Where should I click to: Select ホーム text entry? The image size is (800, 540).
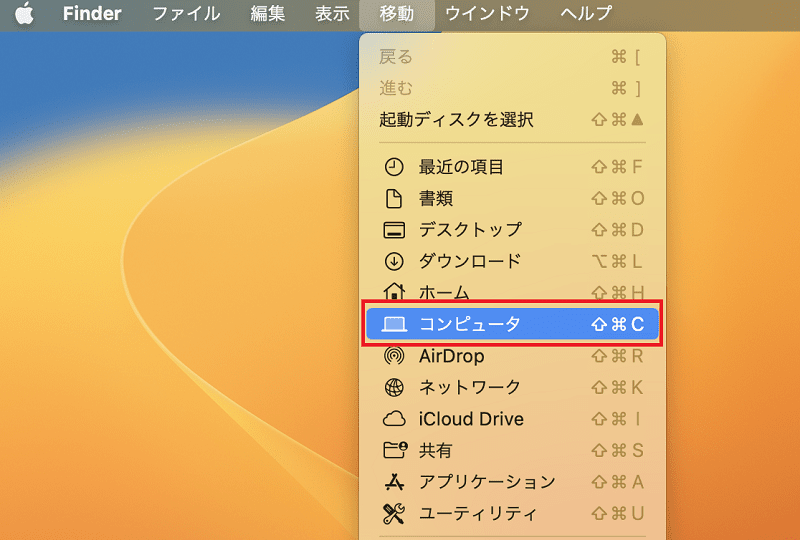444,292
